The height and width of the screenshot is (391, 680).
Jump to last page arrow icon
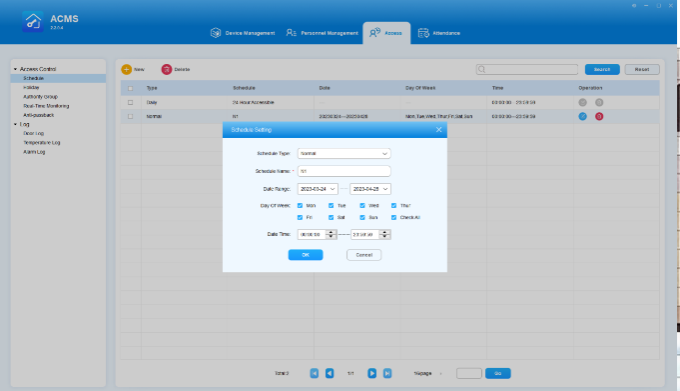pyautogui.click(x=387, y=373)
